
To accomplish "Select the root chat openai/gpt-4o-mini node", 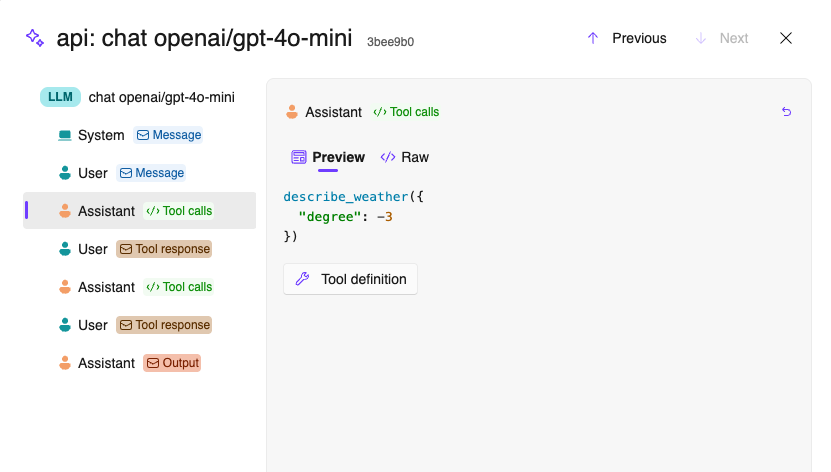I will pyautogui.click(x=161, y=97).
